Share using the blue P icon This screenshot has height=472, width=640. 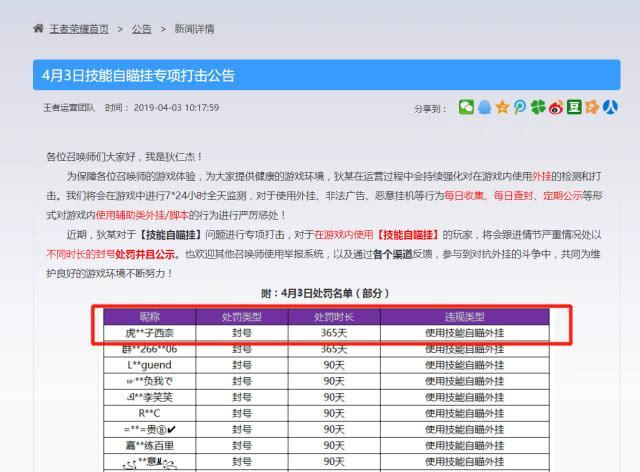coord(520,107)
